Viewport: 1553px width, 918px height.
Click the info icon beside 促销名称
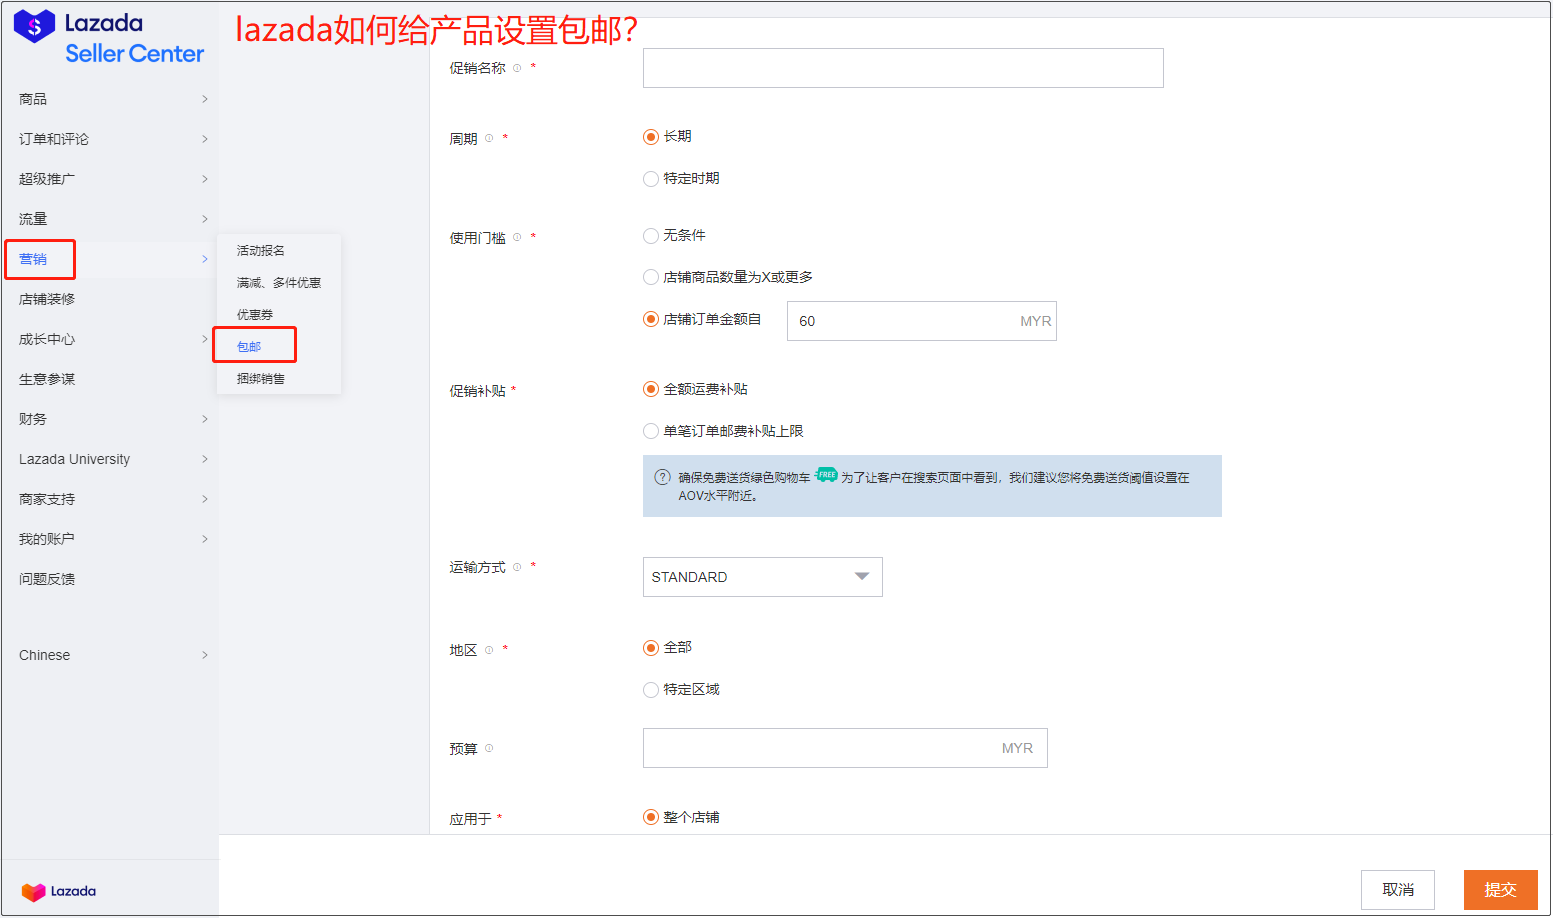click(x=517, y=68)
